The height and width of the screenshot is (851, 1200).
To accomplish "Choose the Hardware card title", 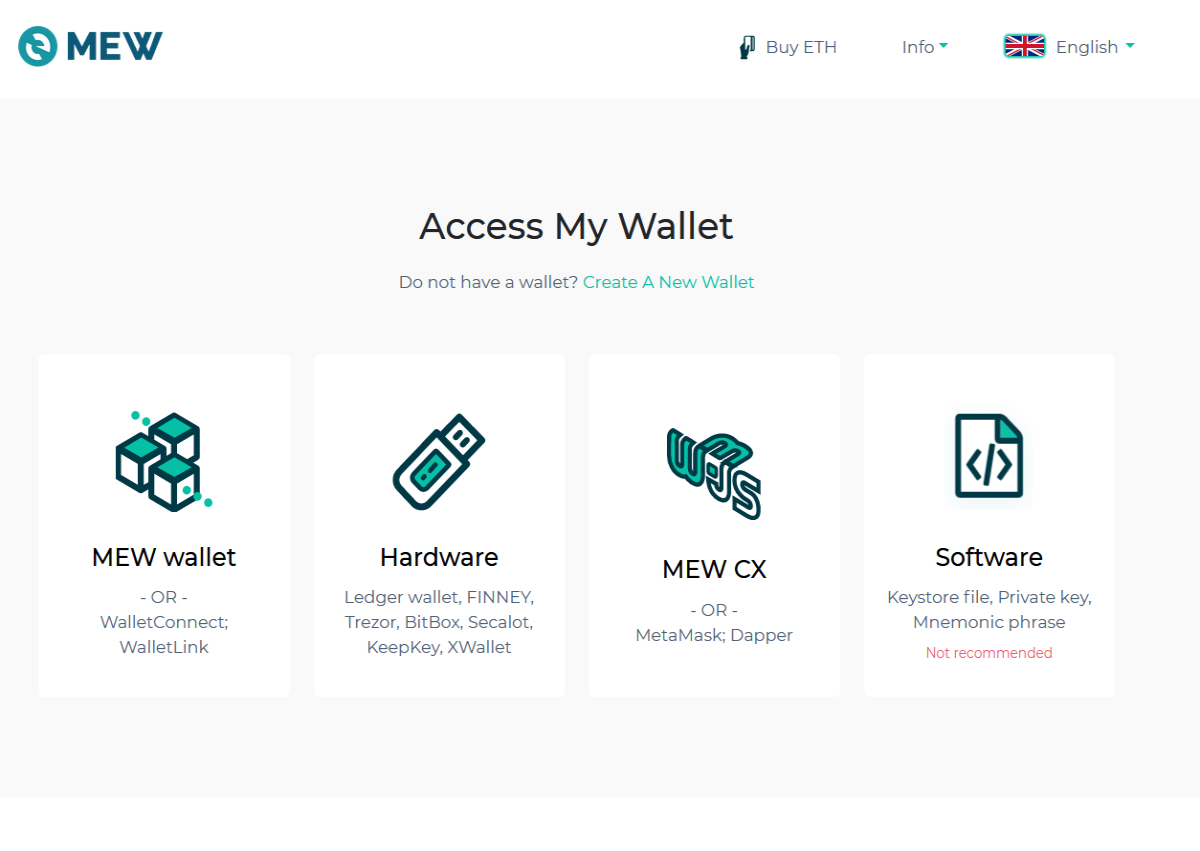I will coord(439,557).
